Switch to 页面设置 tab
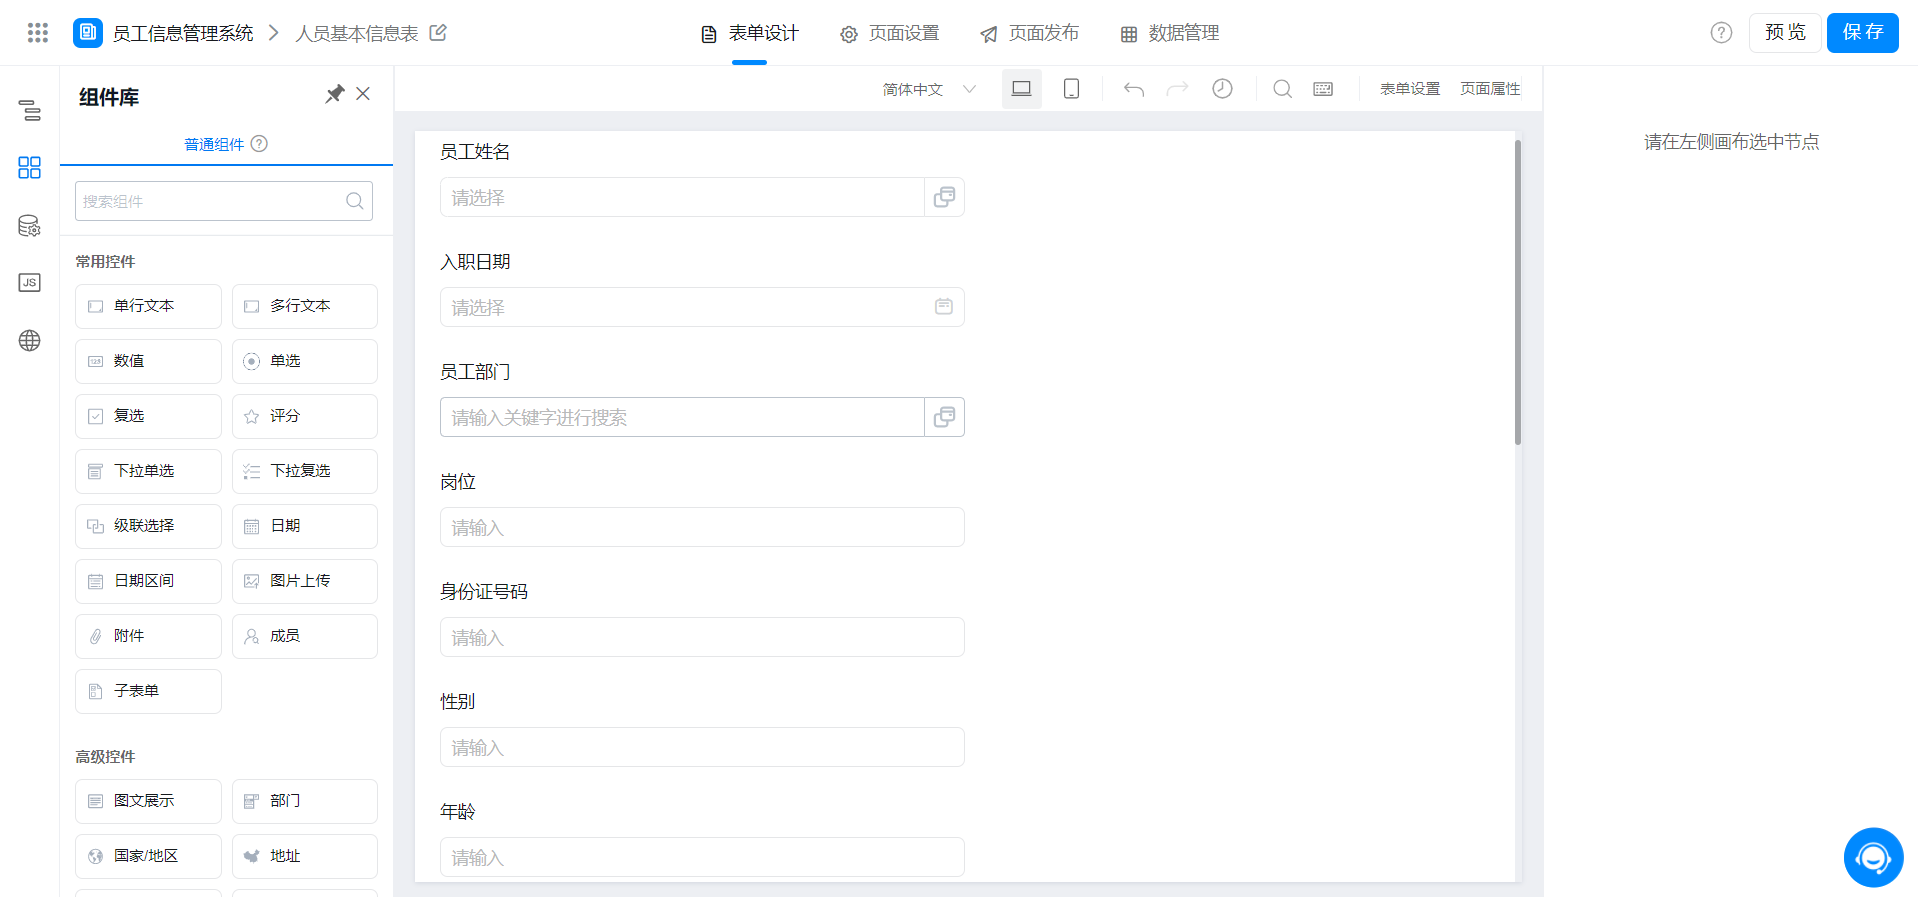The width and height of the screenshot is (1918, 897). pyautogui.click(x=890, y=33)
